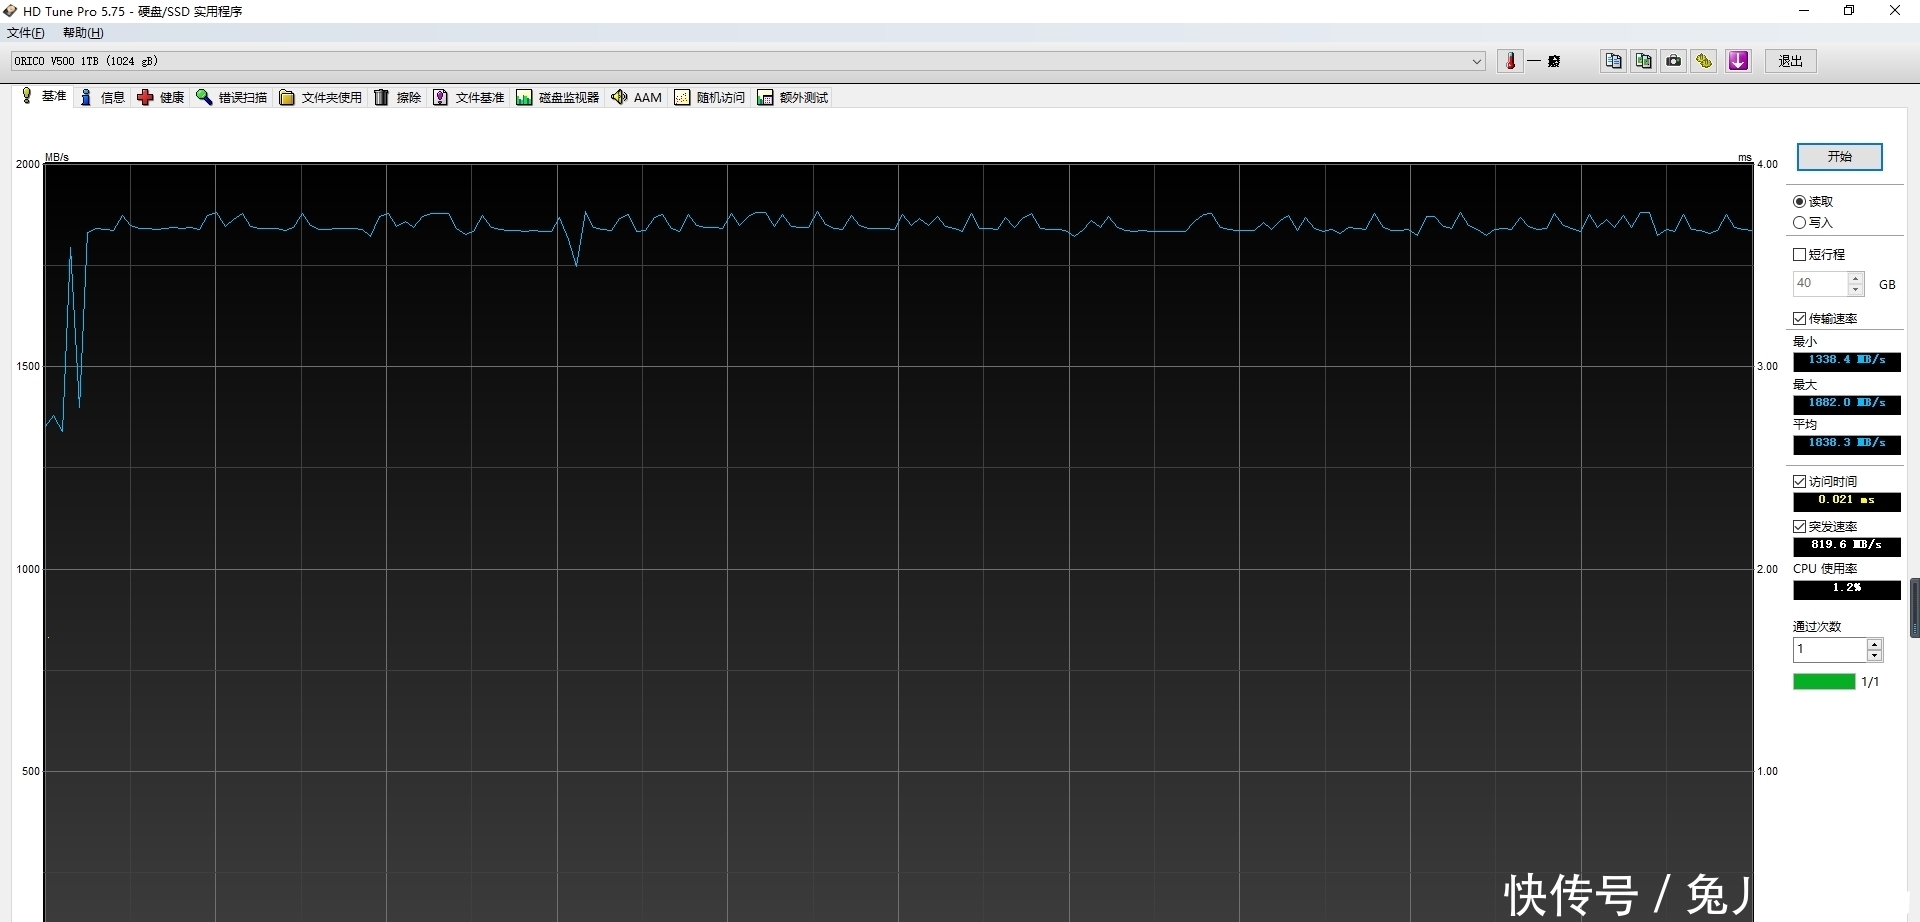This screenshot has height=922, width=1920.
Task: Open the 文件夹使用 folder usage tab
Action: click(x=320, y=97)
